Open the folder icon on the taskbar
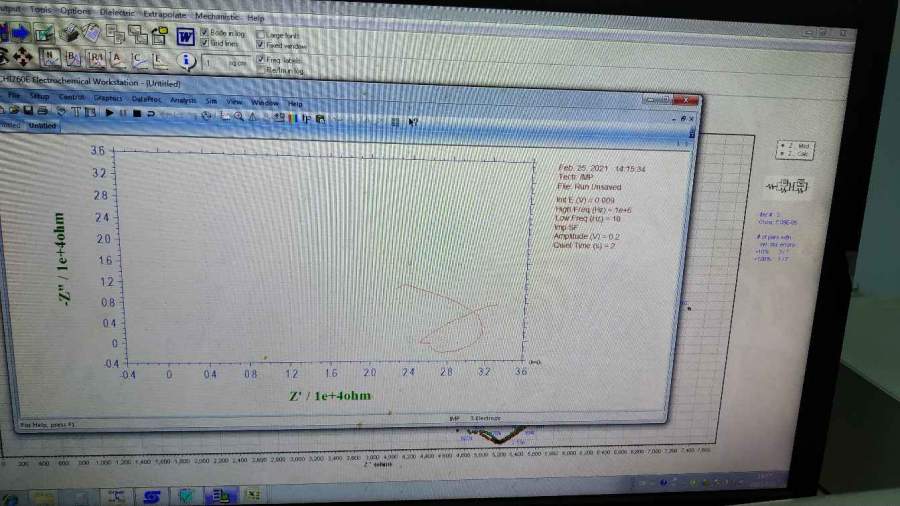 [45, 498]
